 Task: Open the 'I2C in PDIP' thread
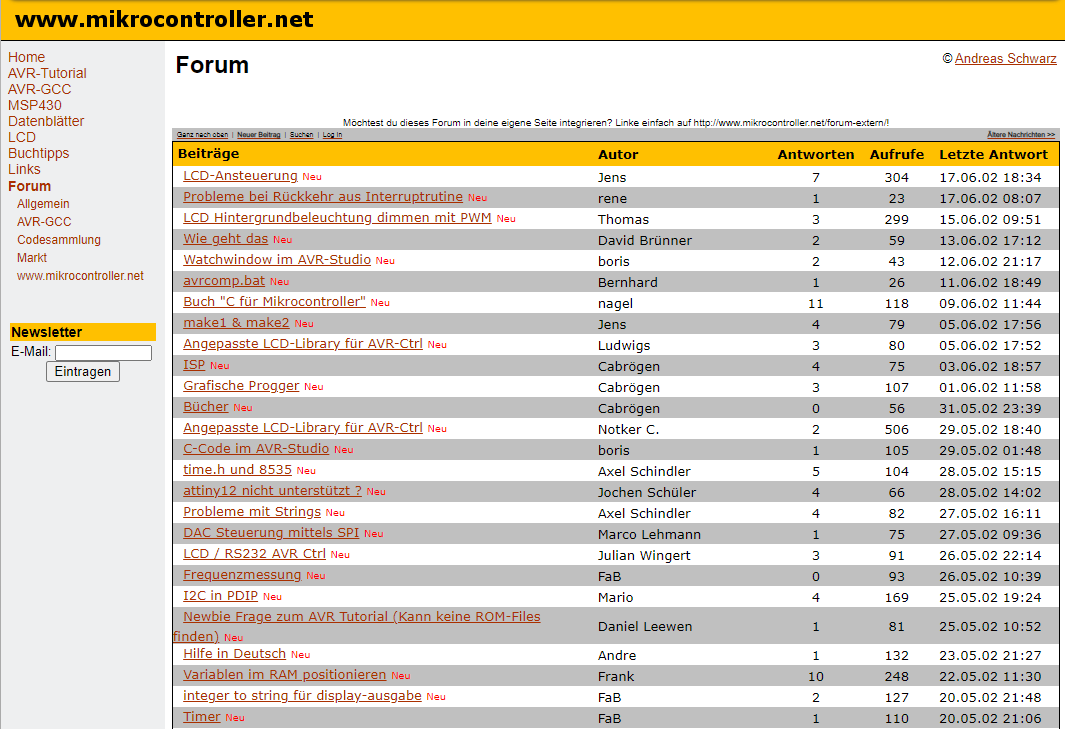pos(221,597)
